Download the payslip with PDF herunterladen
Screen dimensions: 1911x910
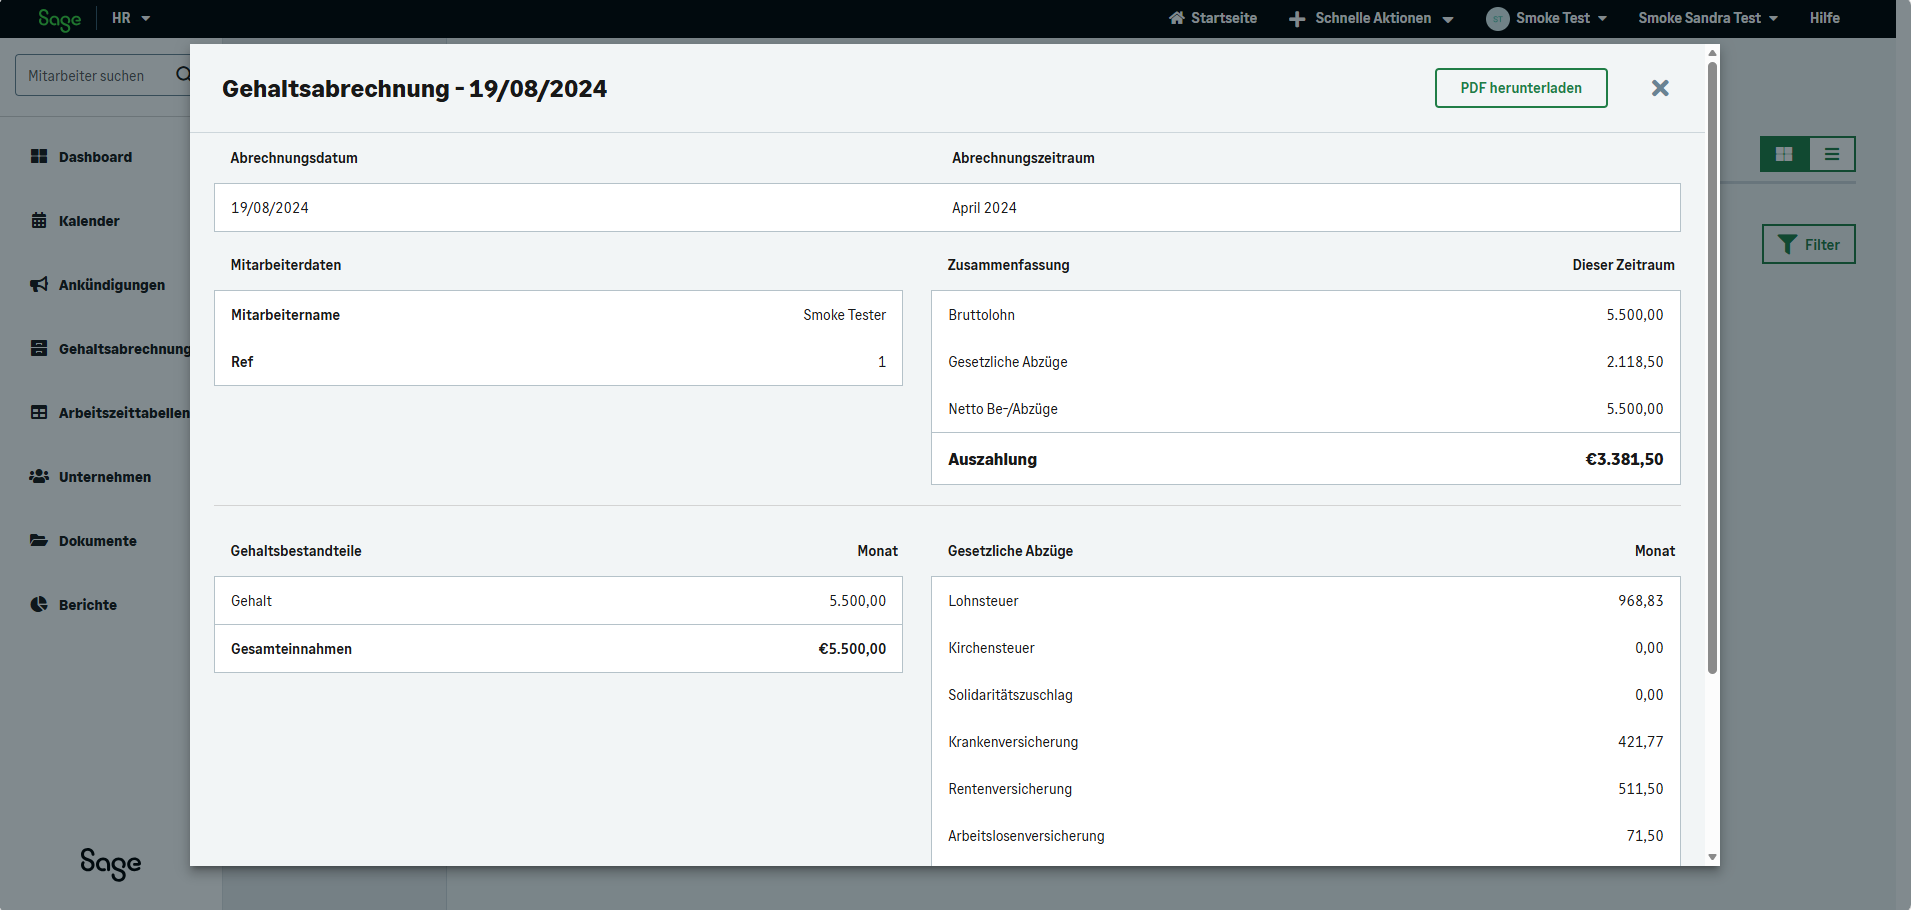click(1521, 88)
